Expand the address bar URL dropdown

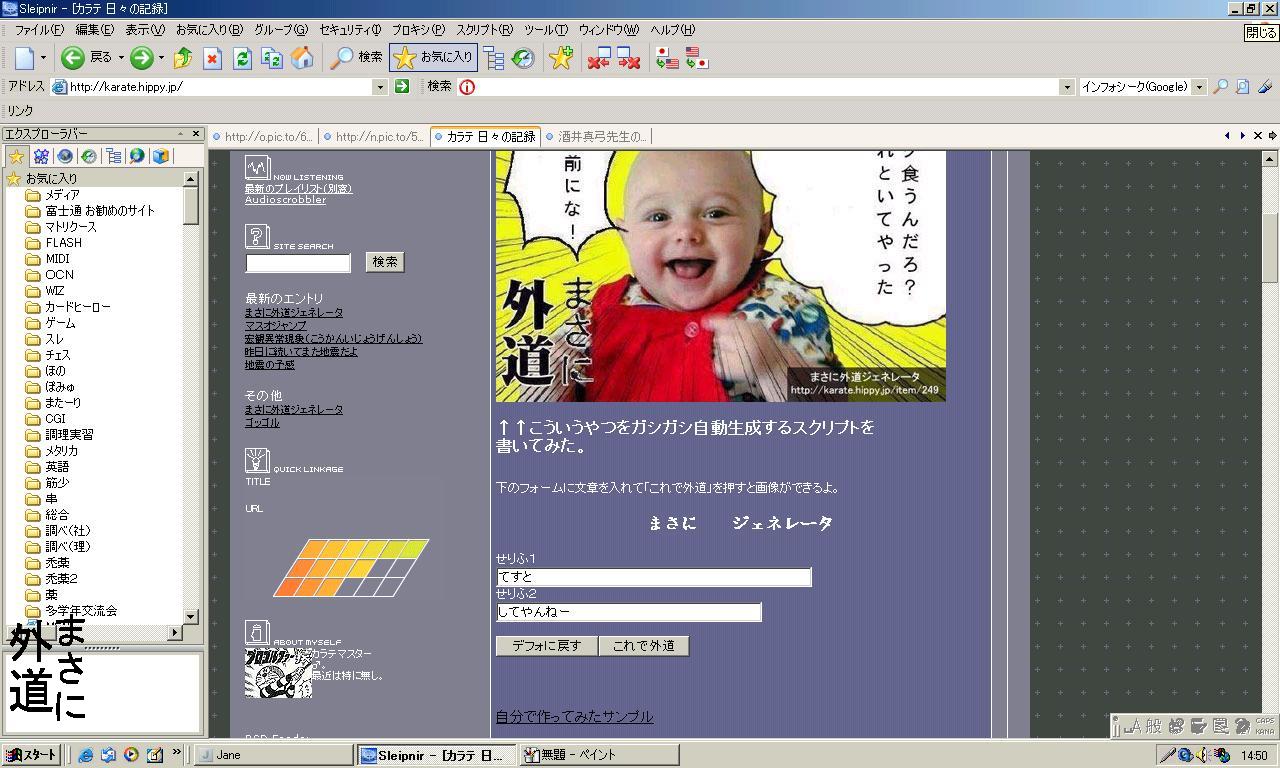tap(380, 87)
